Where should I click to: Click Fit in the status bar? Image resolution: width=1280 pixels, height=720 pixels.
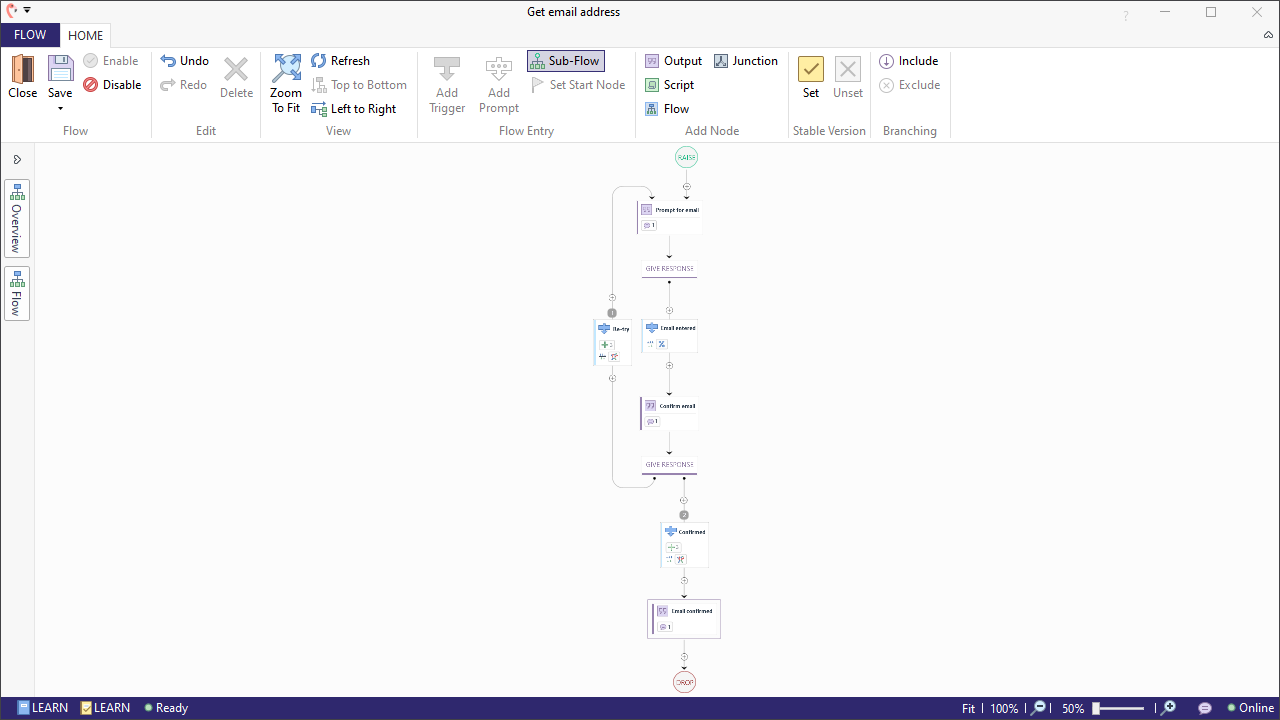coord(968,708)
